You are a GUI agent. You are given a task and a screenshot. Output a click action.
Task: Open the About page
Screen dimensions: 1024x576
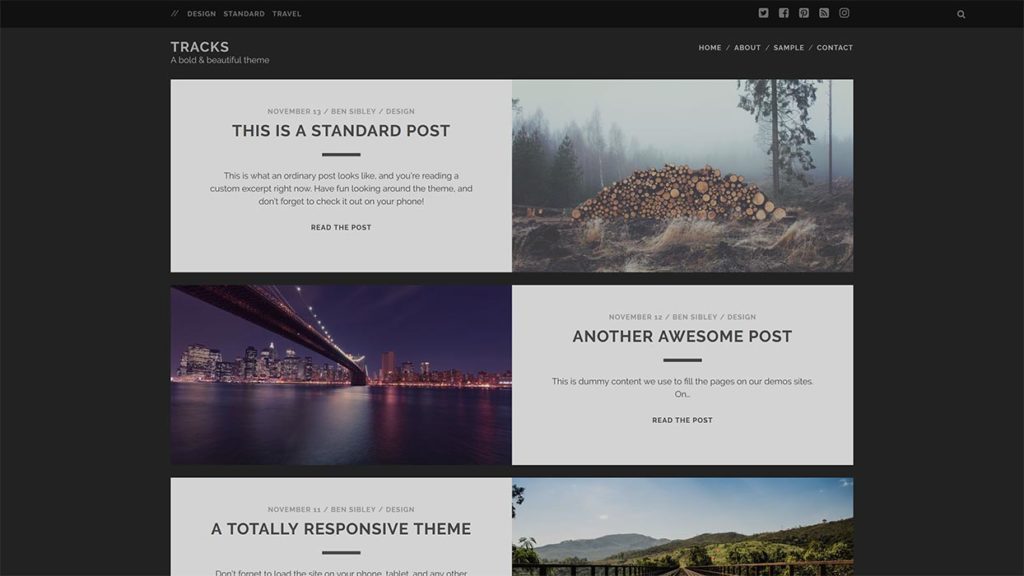747,48
